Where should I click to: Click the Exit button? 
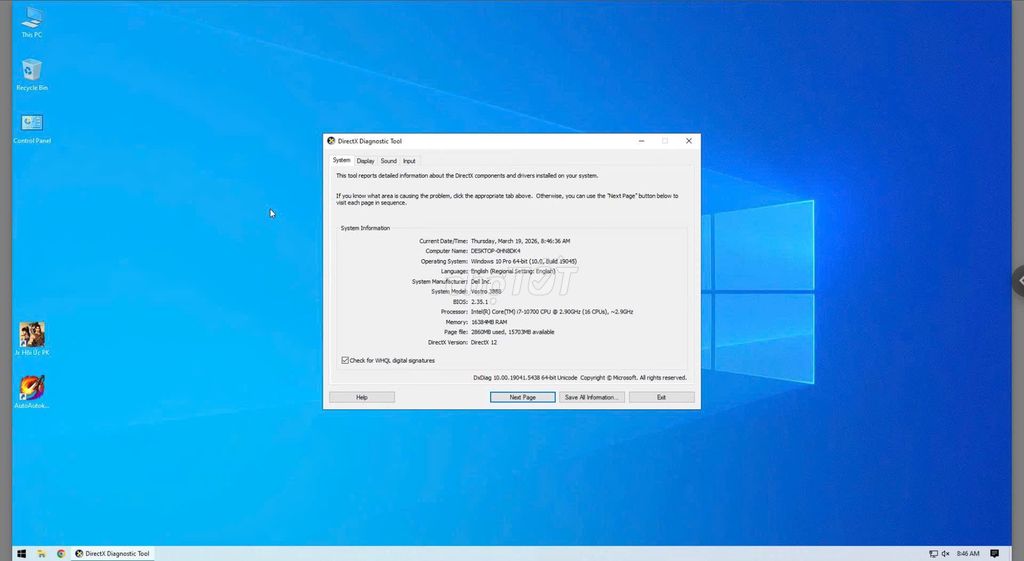click(x=662, y=397)
